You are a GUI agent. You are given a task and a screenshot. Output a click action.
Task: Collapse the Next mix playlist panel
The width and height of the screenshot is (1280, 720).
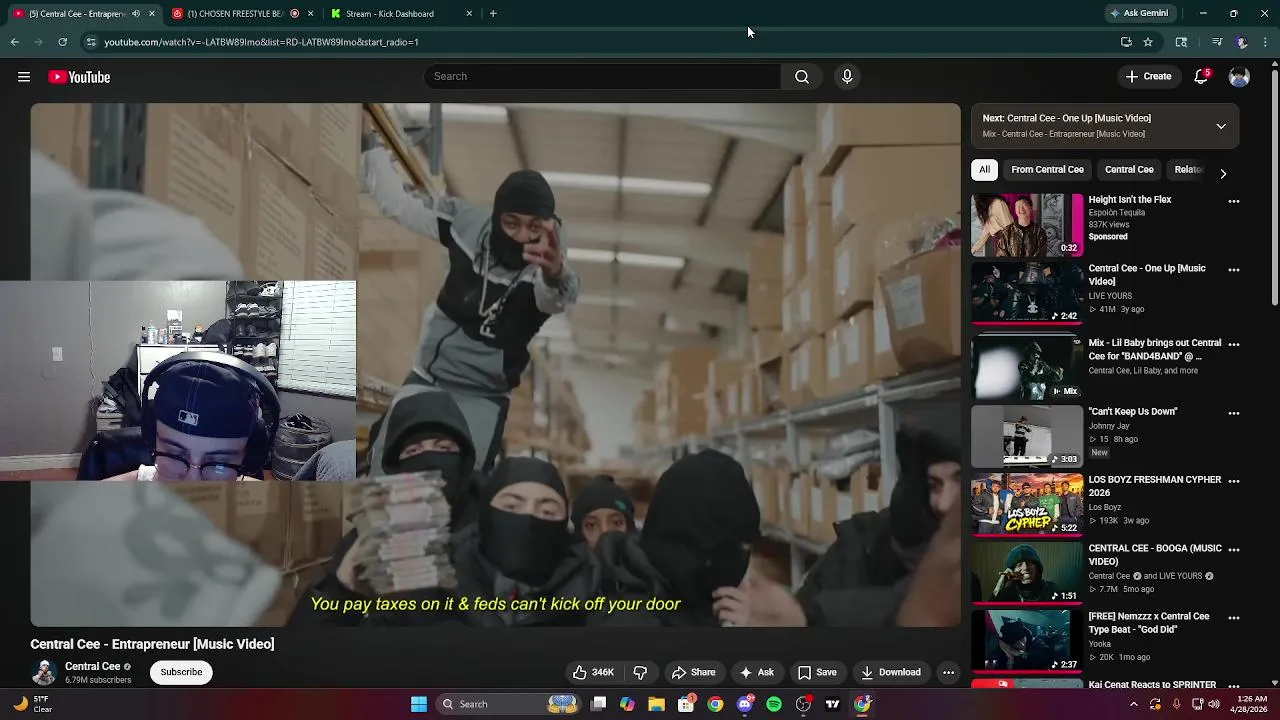(1221, 126)
